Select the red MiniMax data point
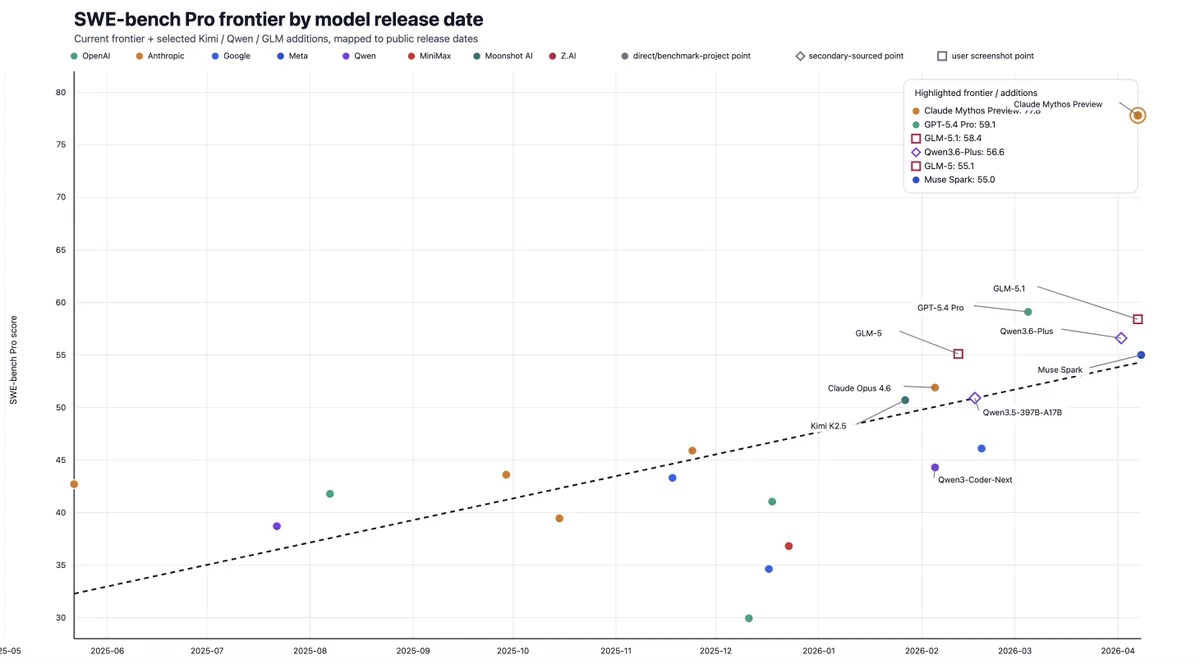1200x664 pixels. coord(789,546)
